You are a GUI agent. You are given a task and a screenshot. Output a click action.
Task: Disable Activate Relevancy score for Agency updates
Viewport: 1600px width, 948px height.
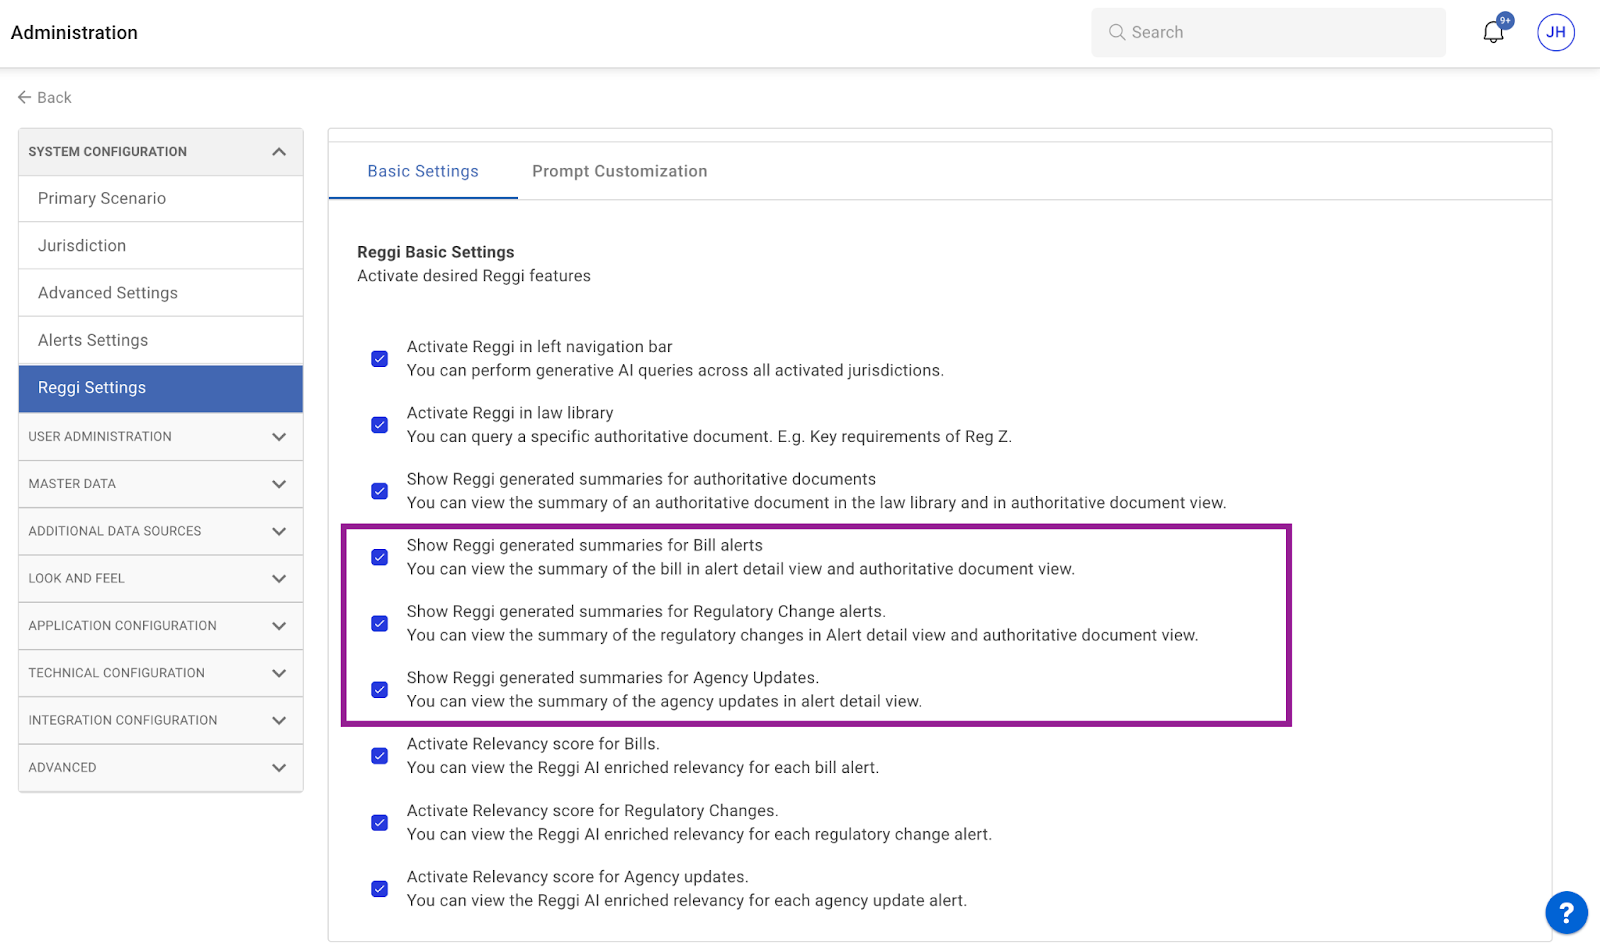click(x=380, y=889)
